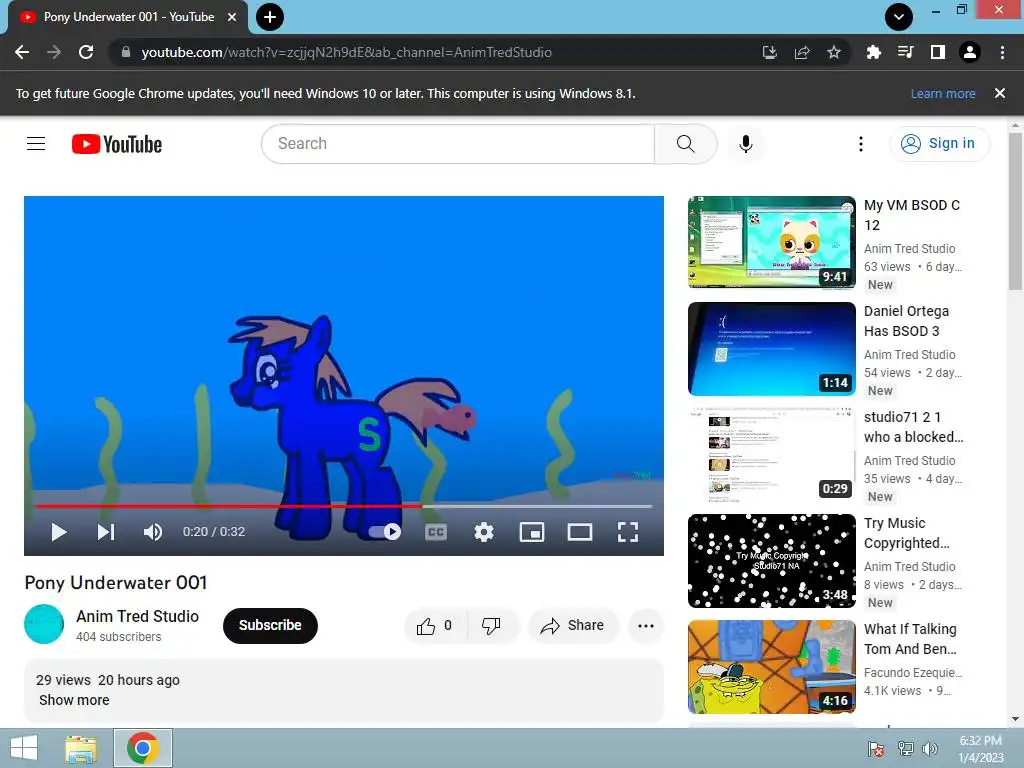The height and width of the screenshot is (768, 1024).
Task: Open Action Center flag icon
Action: pyautogui.click(x=876, y=748)
